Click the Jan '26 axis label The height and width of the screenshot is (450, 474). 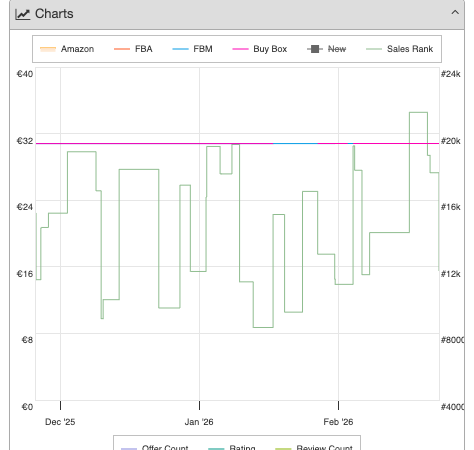(199, 422)
